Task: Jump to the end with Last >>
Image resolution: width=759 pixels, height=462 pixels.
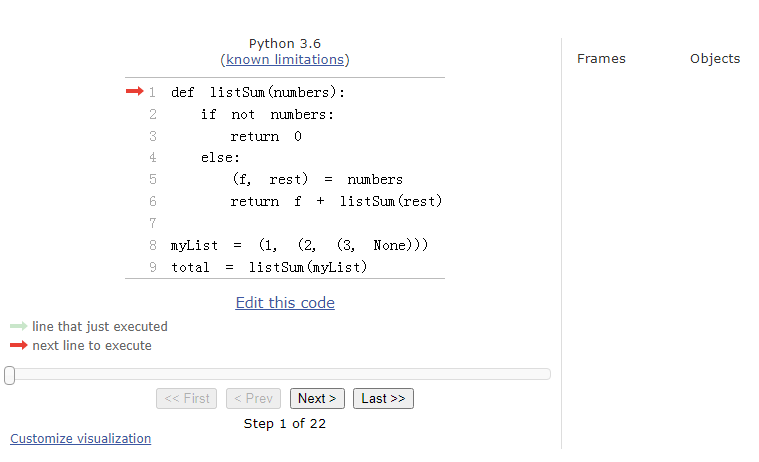Action: tap(383, 398)
